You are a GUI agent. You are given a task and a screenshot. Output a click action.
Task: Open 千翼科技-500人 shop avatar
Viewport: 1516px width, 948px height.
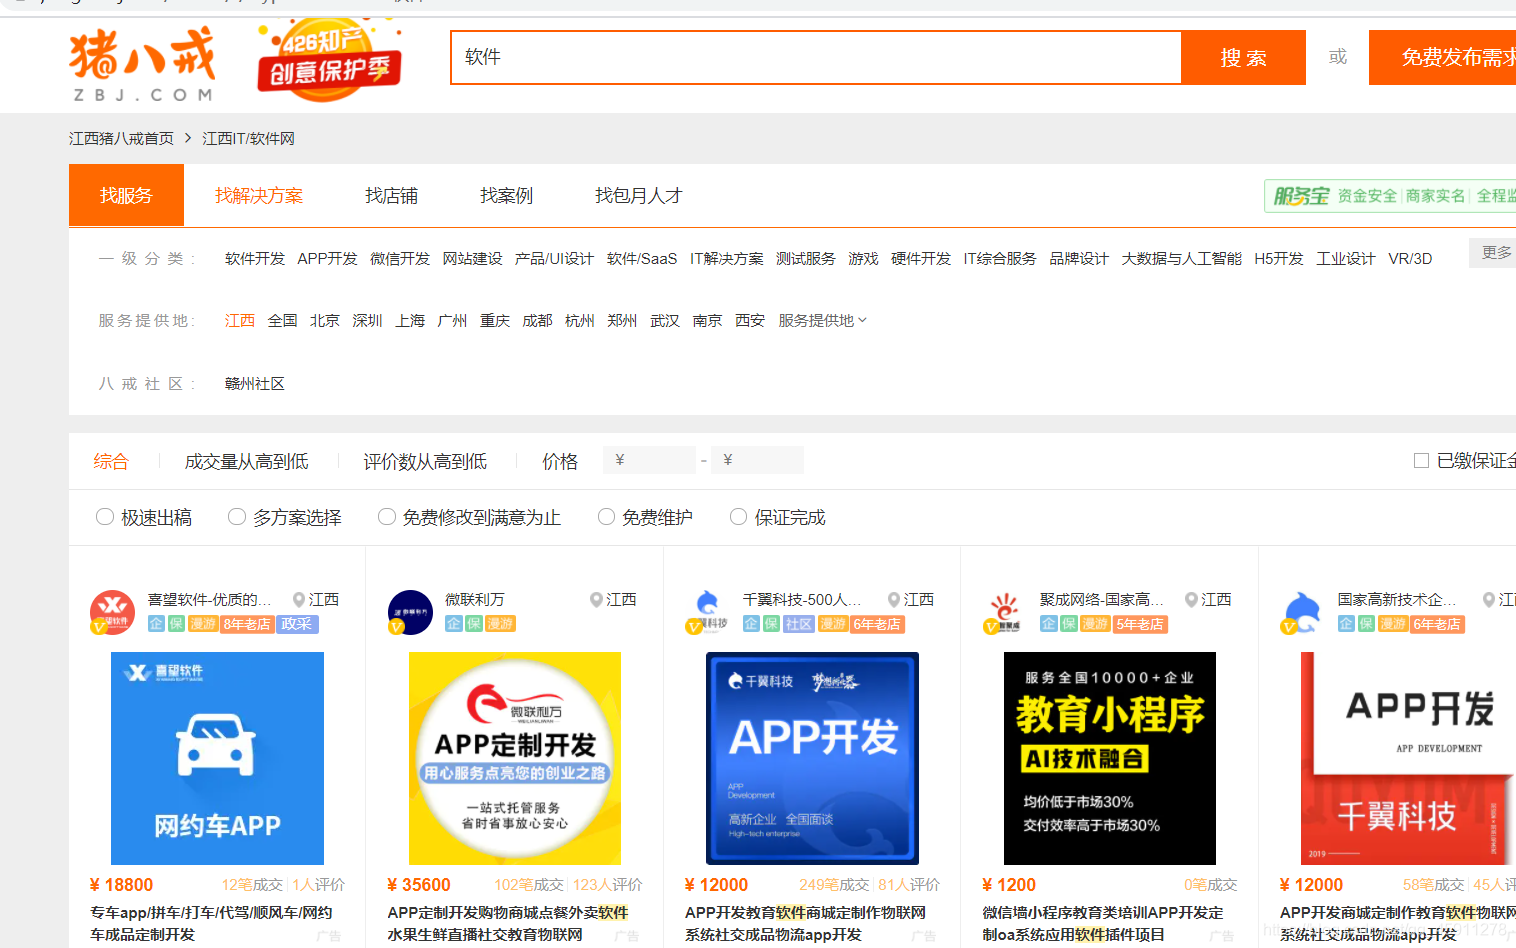pos(707,612)
